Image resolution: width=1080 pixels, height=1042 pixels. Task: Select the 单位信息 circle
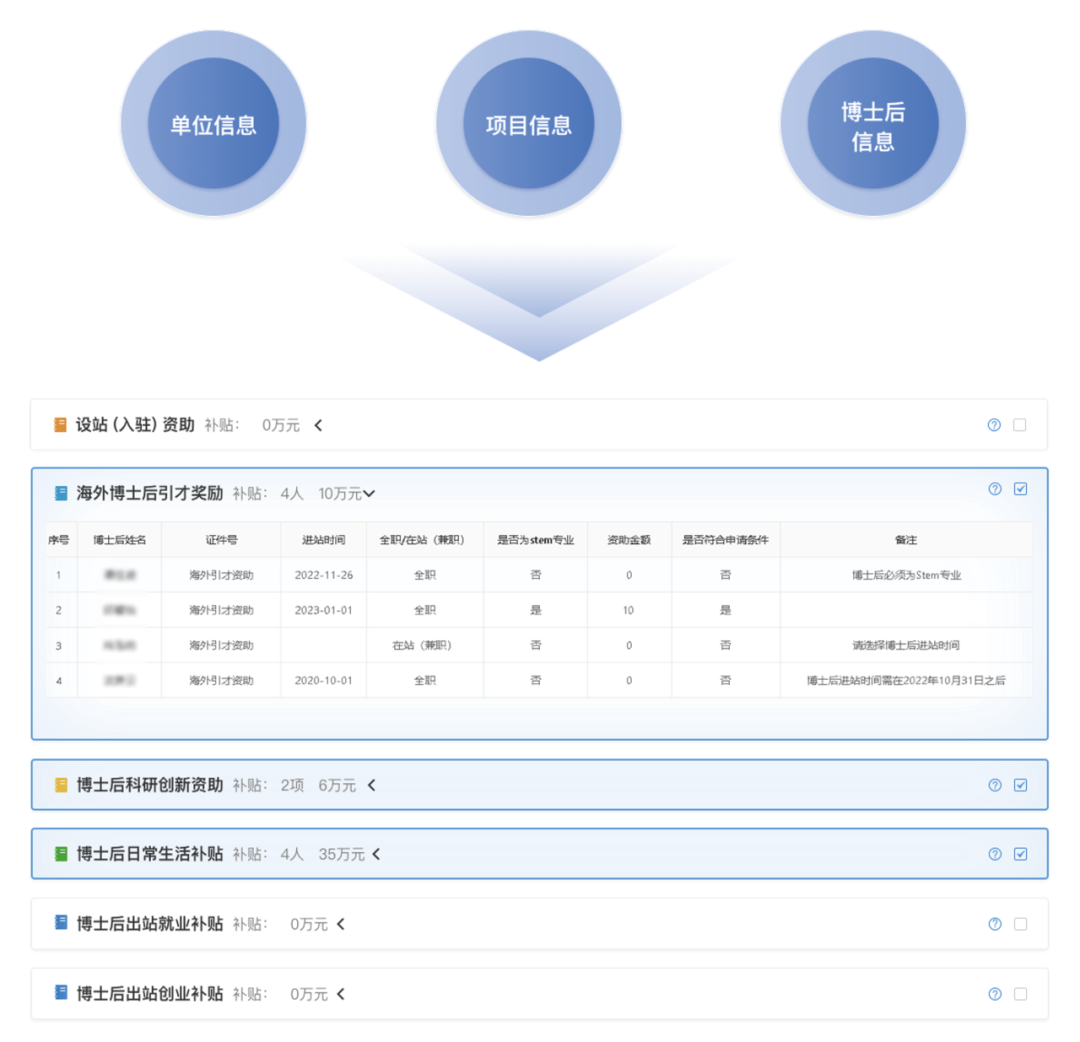tap(213, 124)
